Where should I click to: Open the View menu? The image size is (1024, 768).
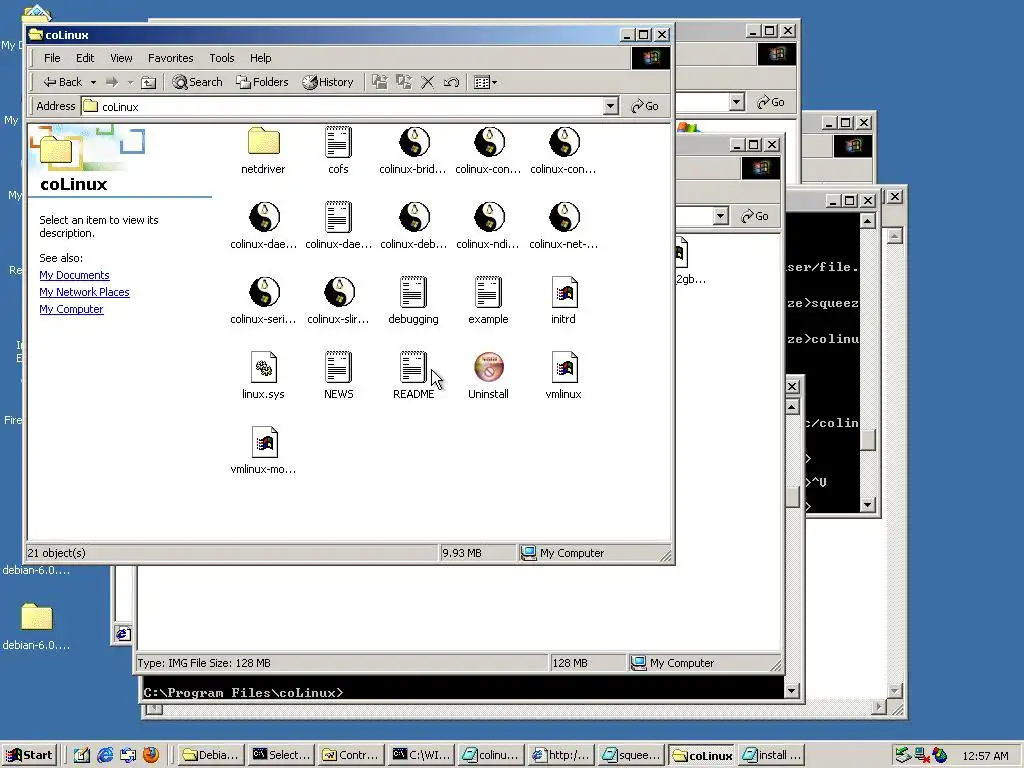point(121,58)
